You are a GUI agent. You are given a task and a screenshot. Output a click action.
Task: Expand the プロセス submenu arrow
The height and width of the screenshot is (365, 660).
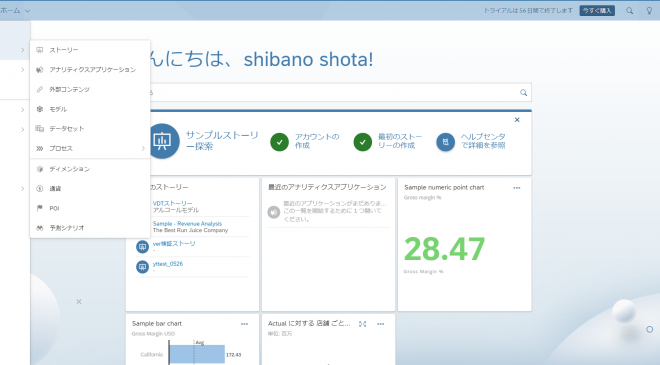[x=143, y=148]
